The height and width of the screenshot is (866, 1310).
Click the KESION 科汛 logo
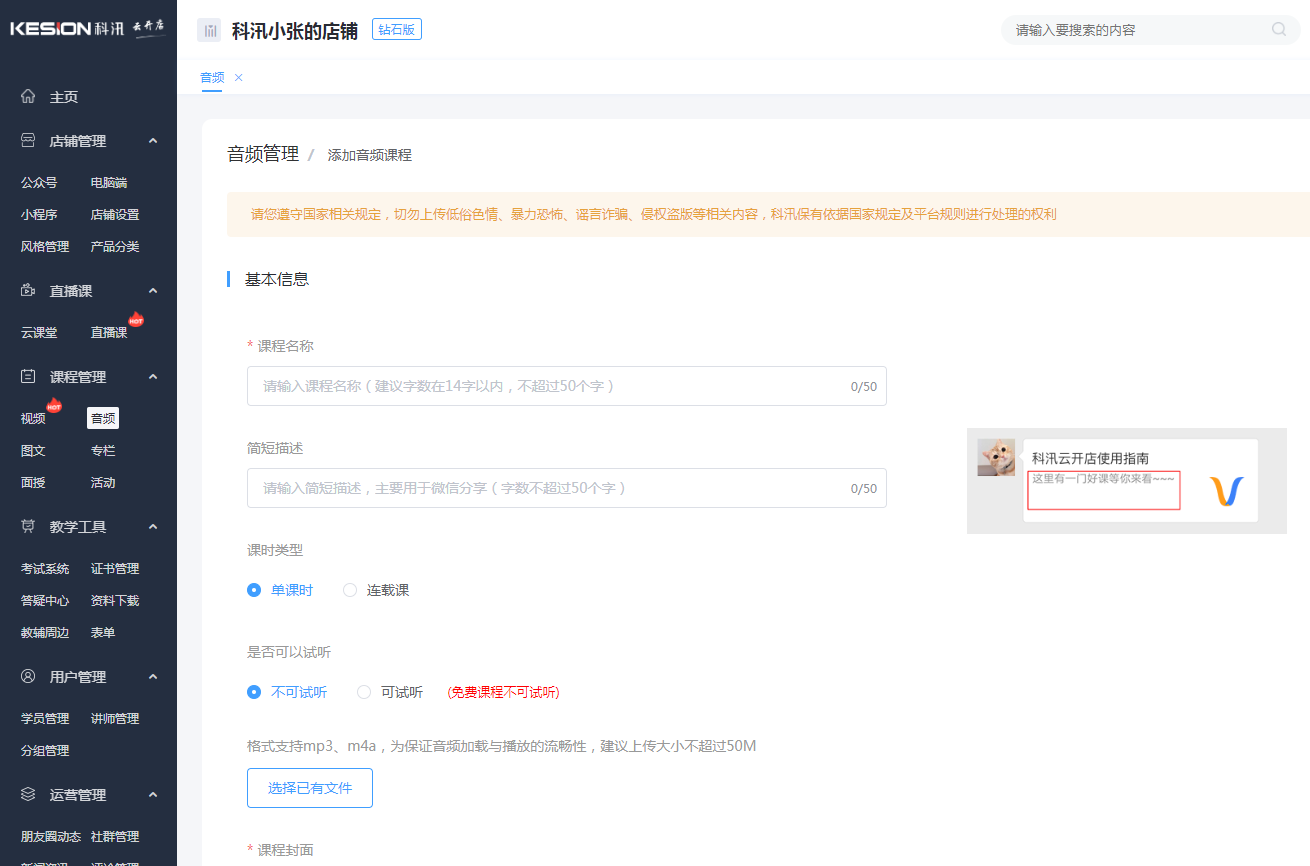pos(88,29)
